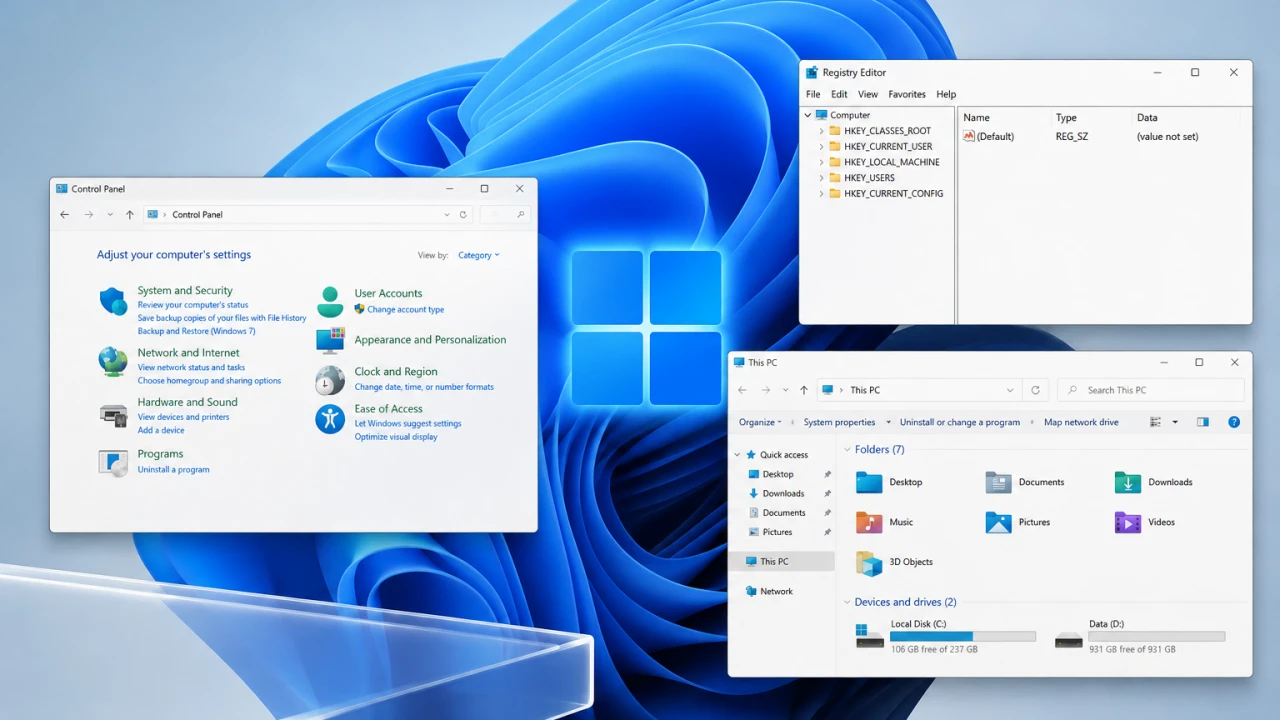The width and height of the screenshot is (1280, 720).
Task: Open the Videos folder icon
Action: [x=1128, y=522]
